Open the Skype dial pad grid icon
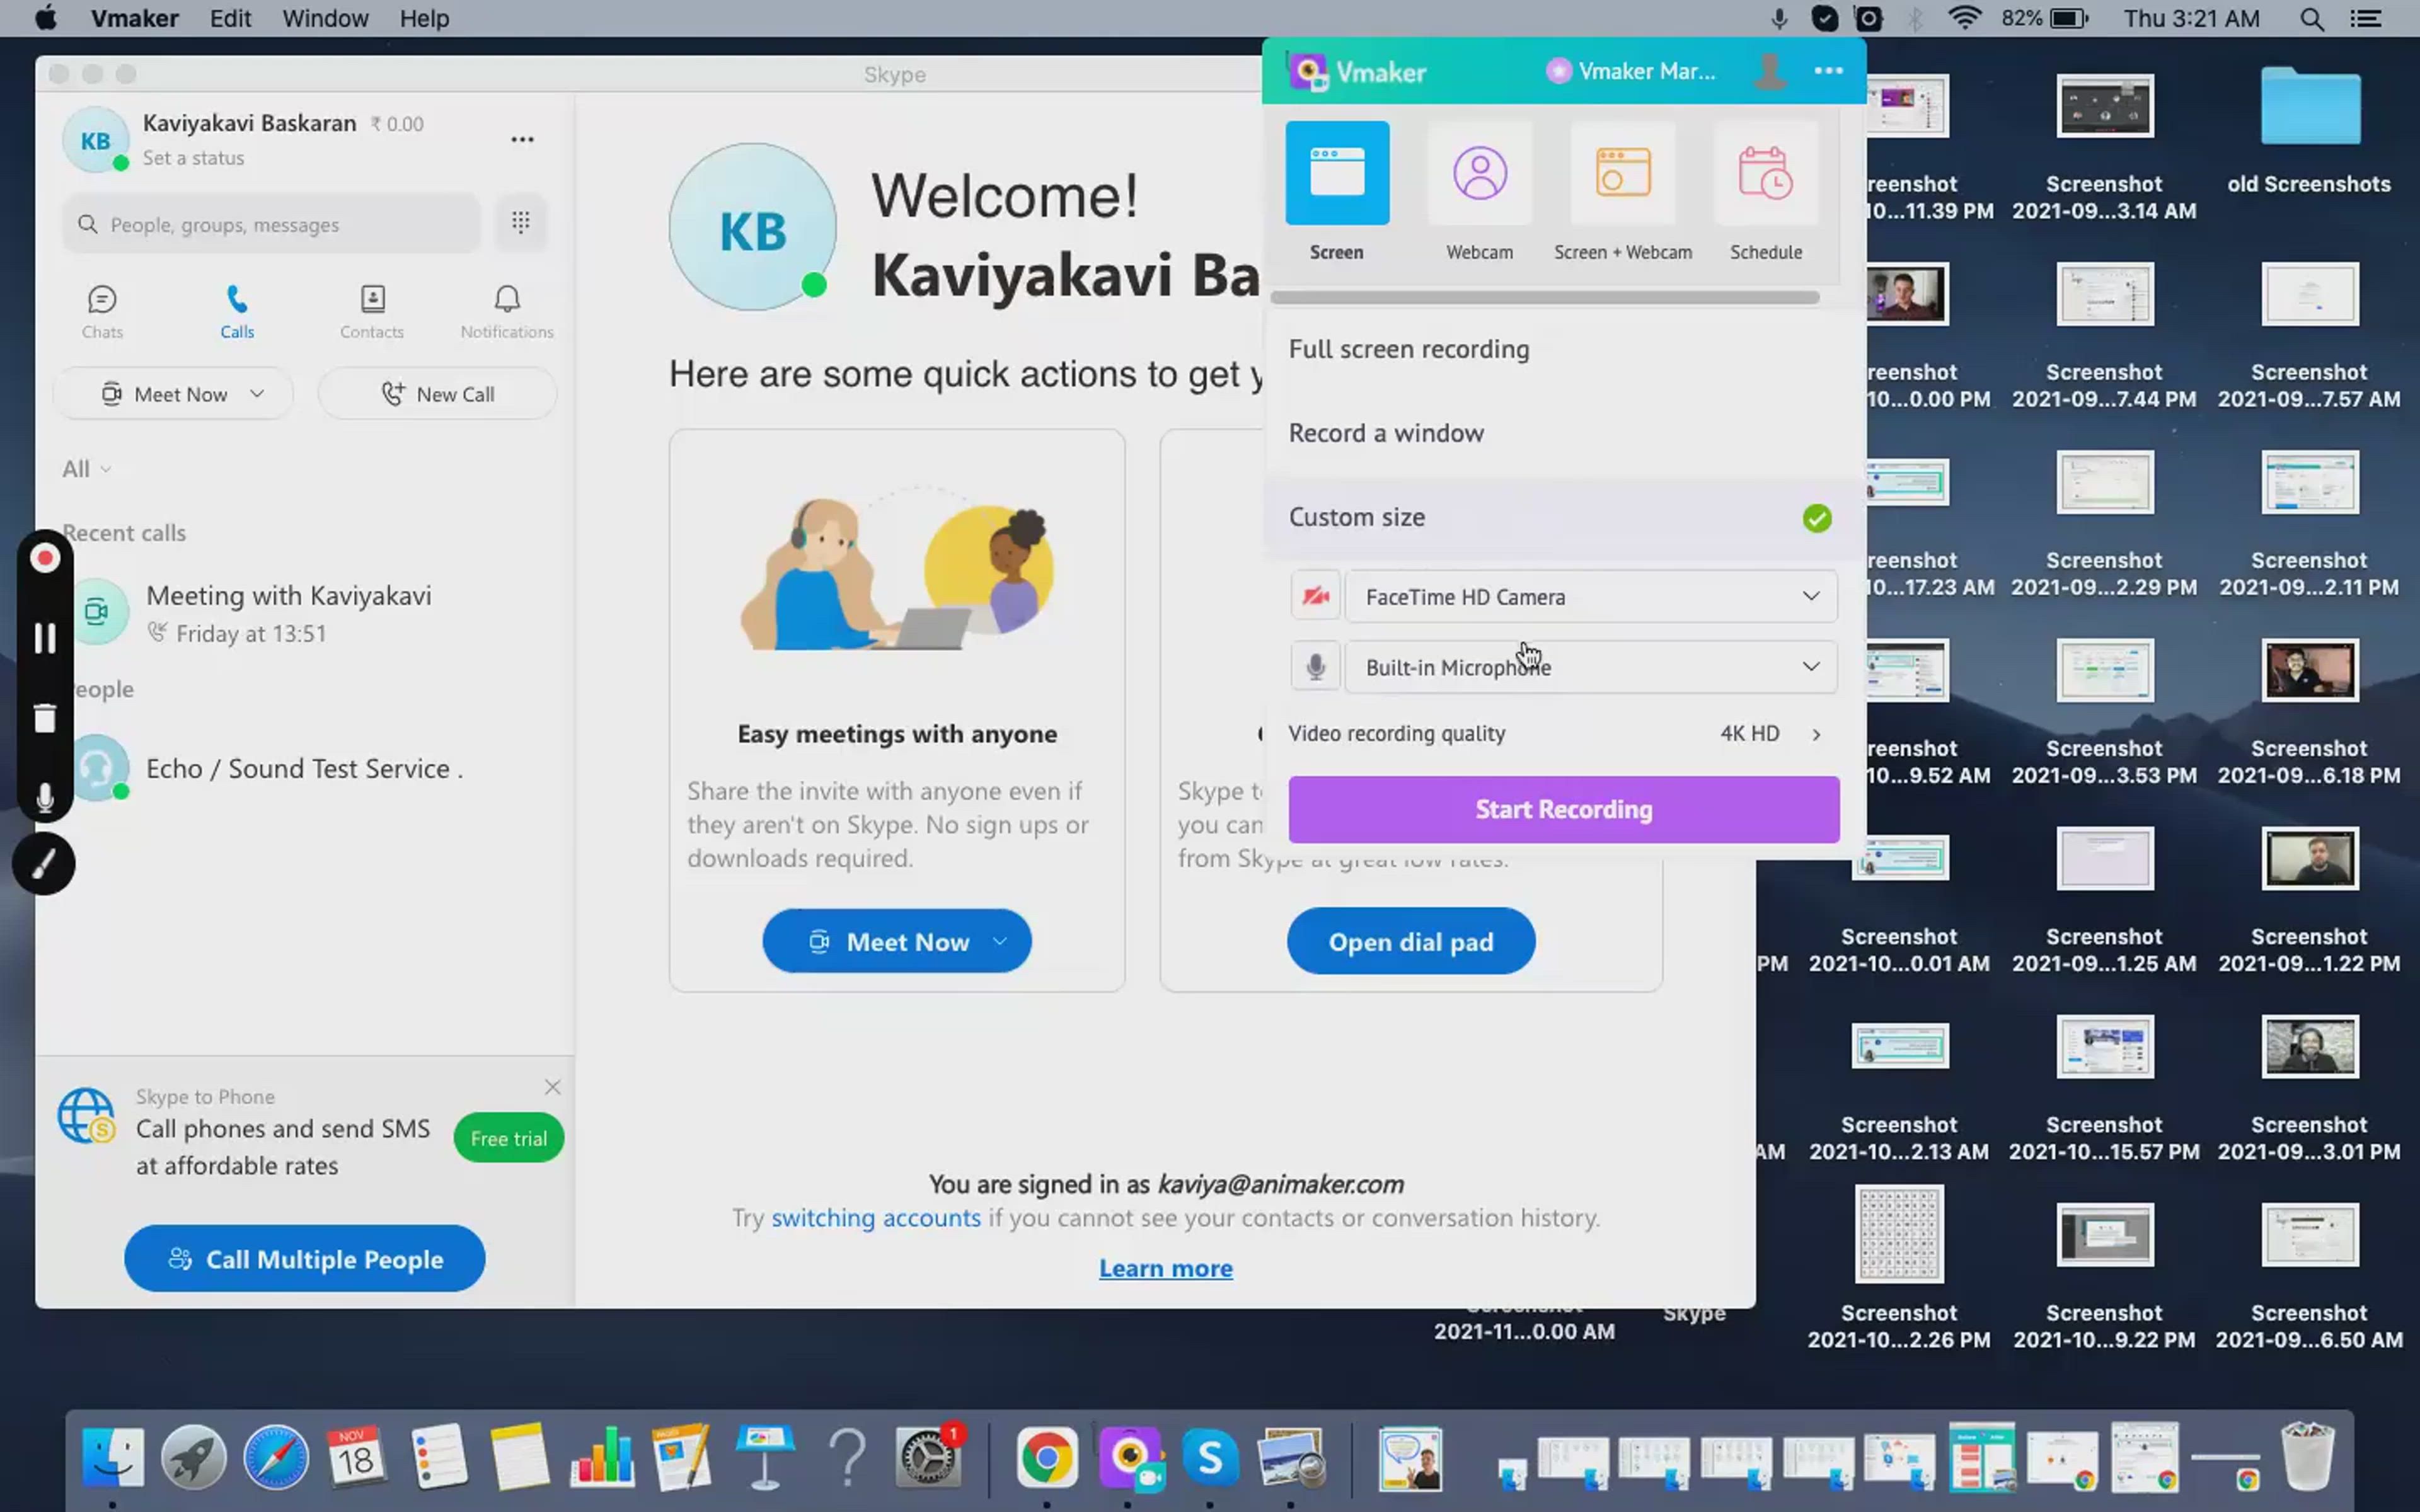This screenshot has height=1512, width=2420. (521, 222)
